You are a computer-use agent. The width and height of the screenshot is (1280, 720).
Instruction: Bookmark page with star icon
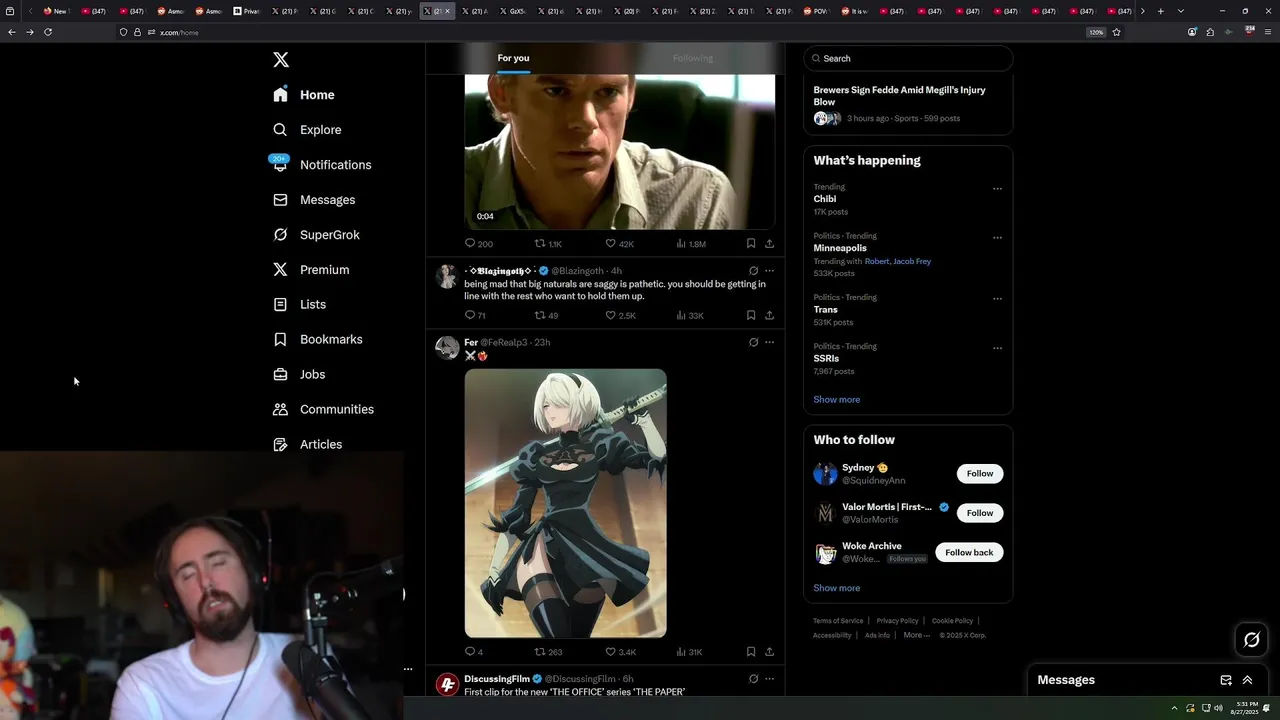[1116, 32]
